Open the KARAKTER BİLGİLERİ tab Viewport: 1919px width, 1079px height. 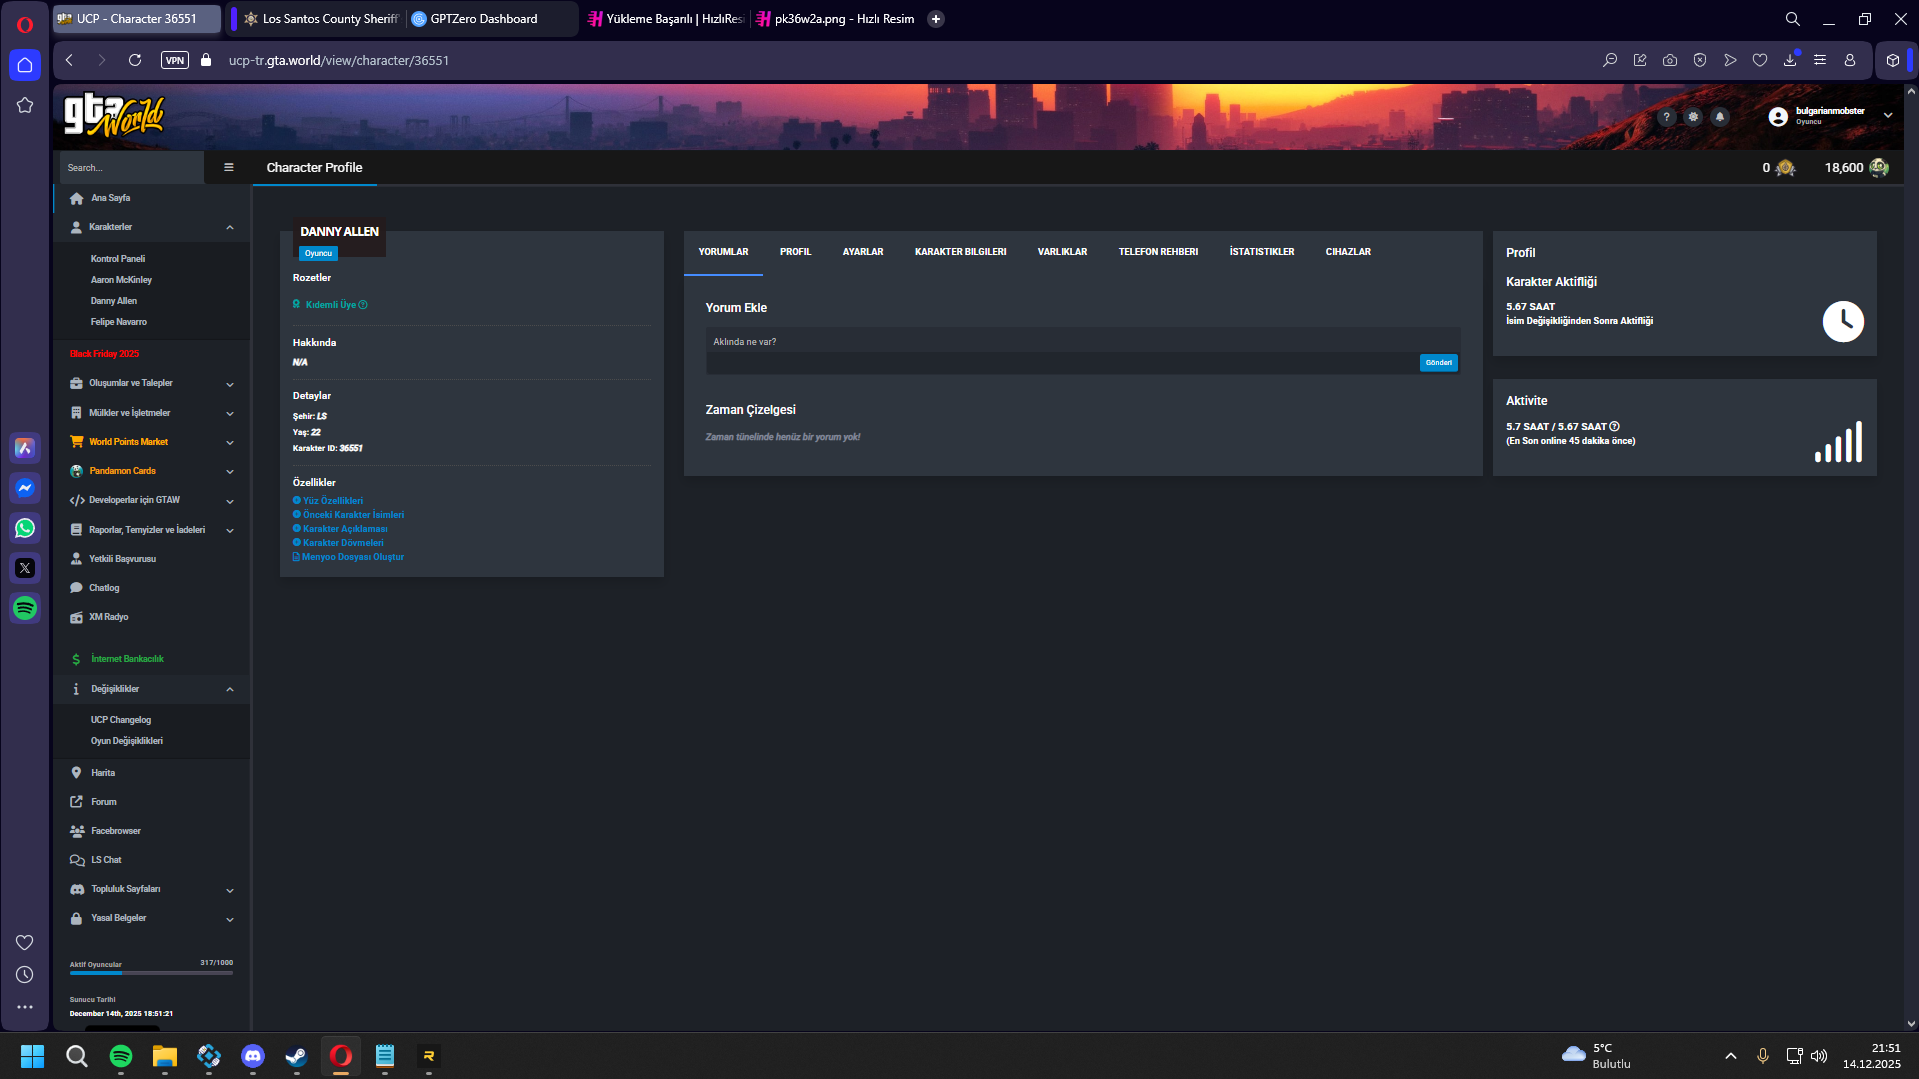[x=960, y=252]
